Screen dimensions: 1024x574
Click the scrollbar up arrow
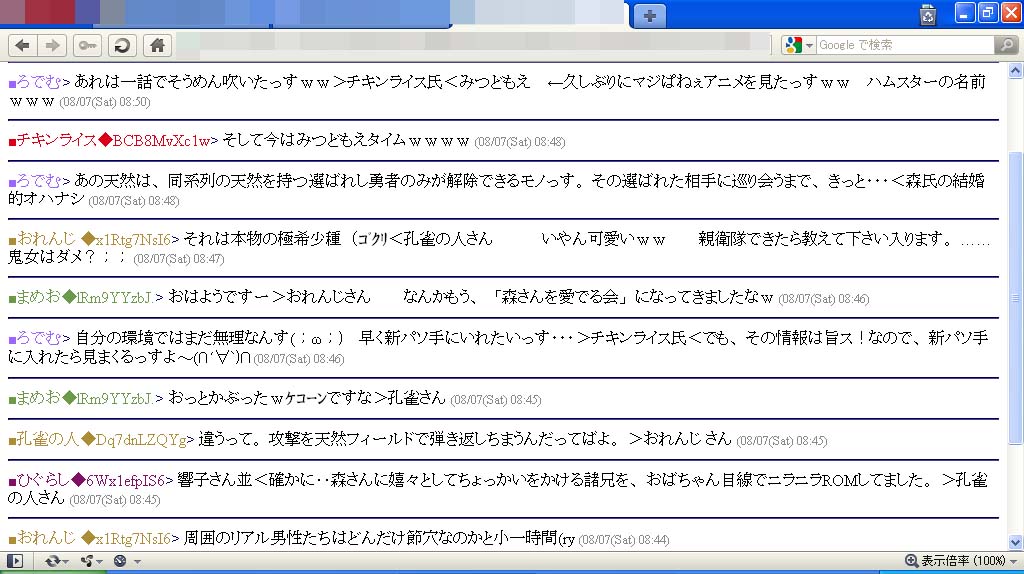tap(1016, 70)
